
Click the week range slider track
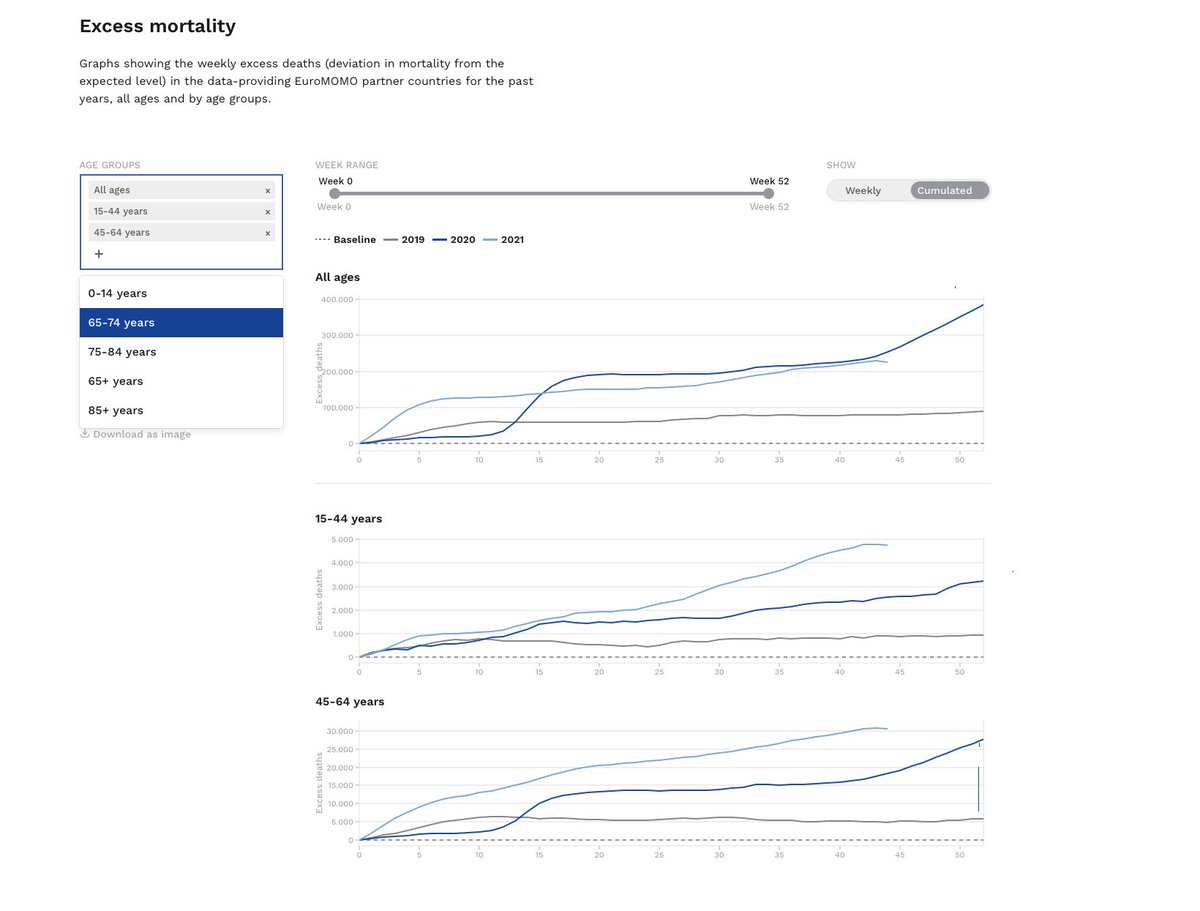click(551, 194)
